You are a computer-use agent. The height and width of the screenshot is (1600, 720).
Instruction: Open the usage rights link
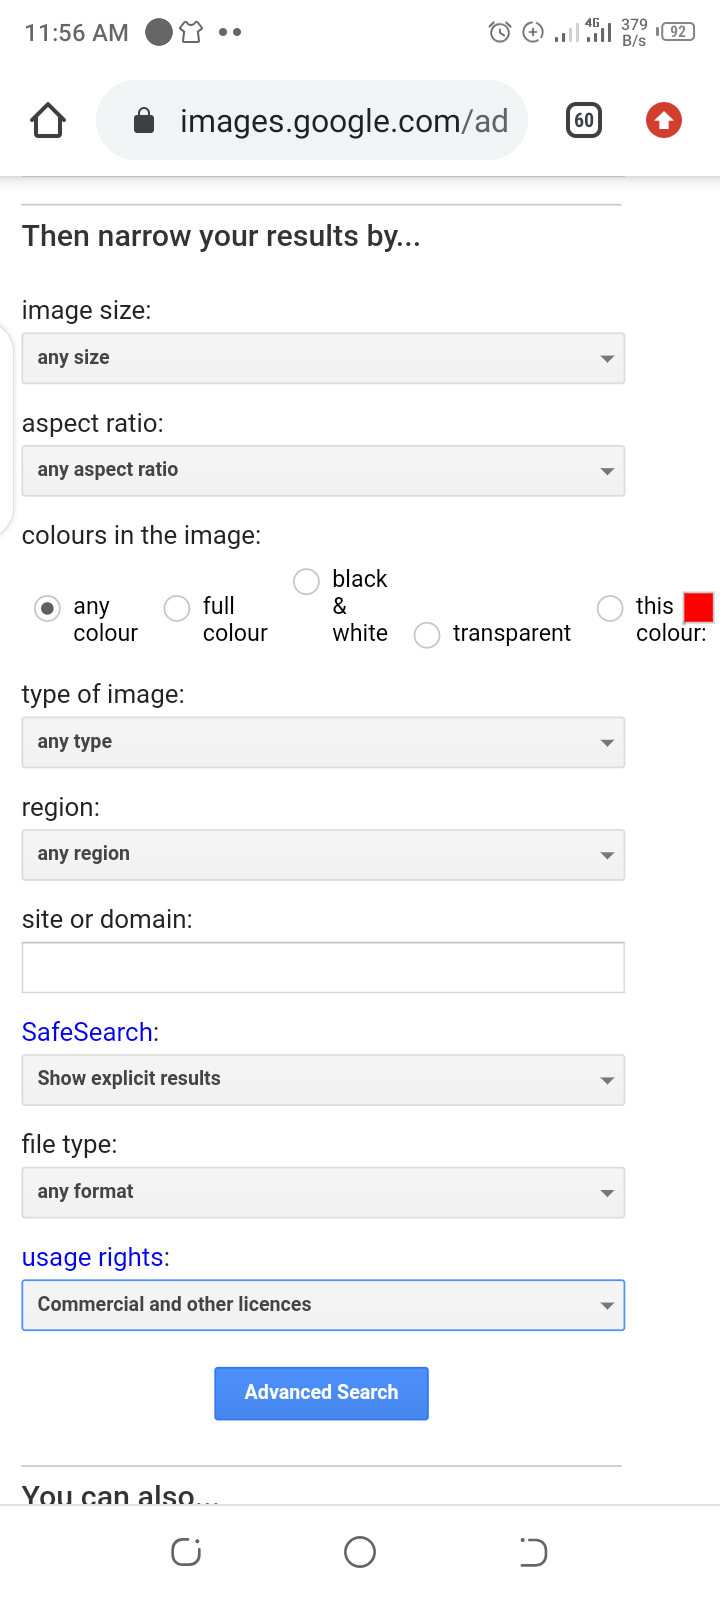(x=93, y=1257)
